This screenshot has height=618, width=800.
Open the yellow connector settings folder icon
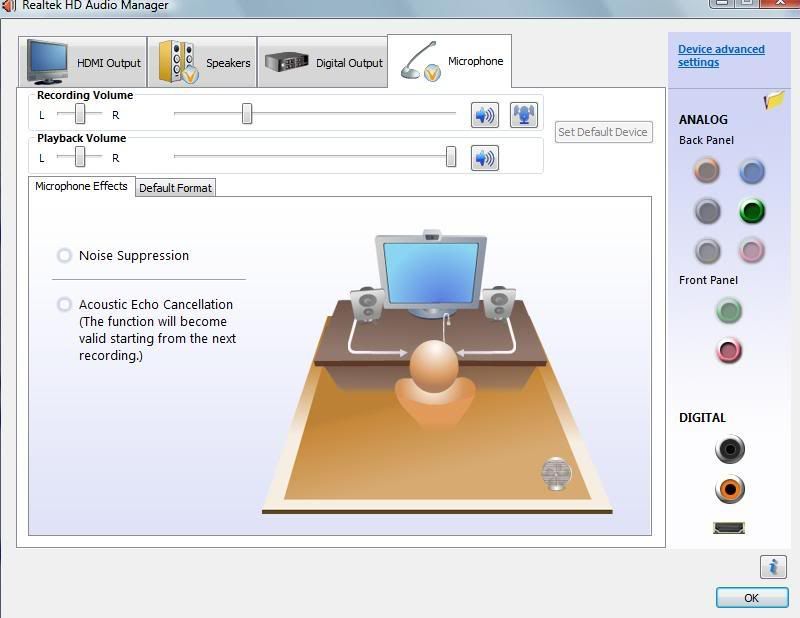[773, 101]
